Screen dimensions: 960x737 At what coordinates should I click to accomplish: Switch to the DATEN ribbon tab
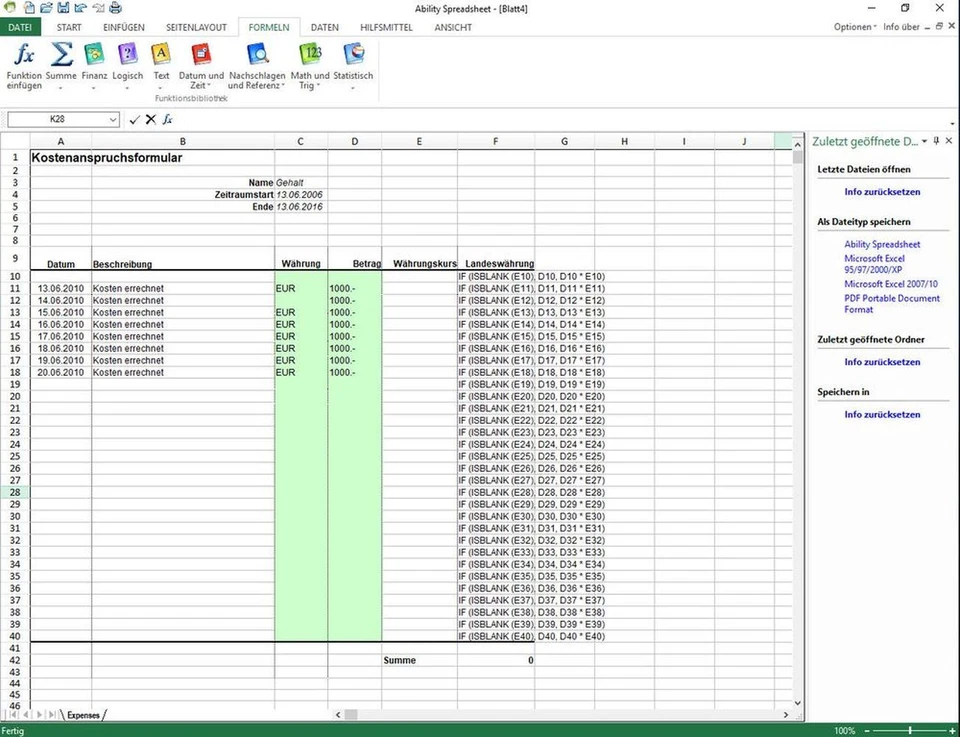coord(324,27)
